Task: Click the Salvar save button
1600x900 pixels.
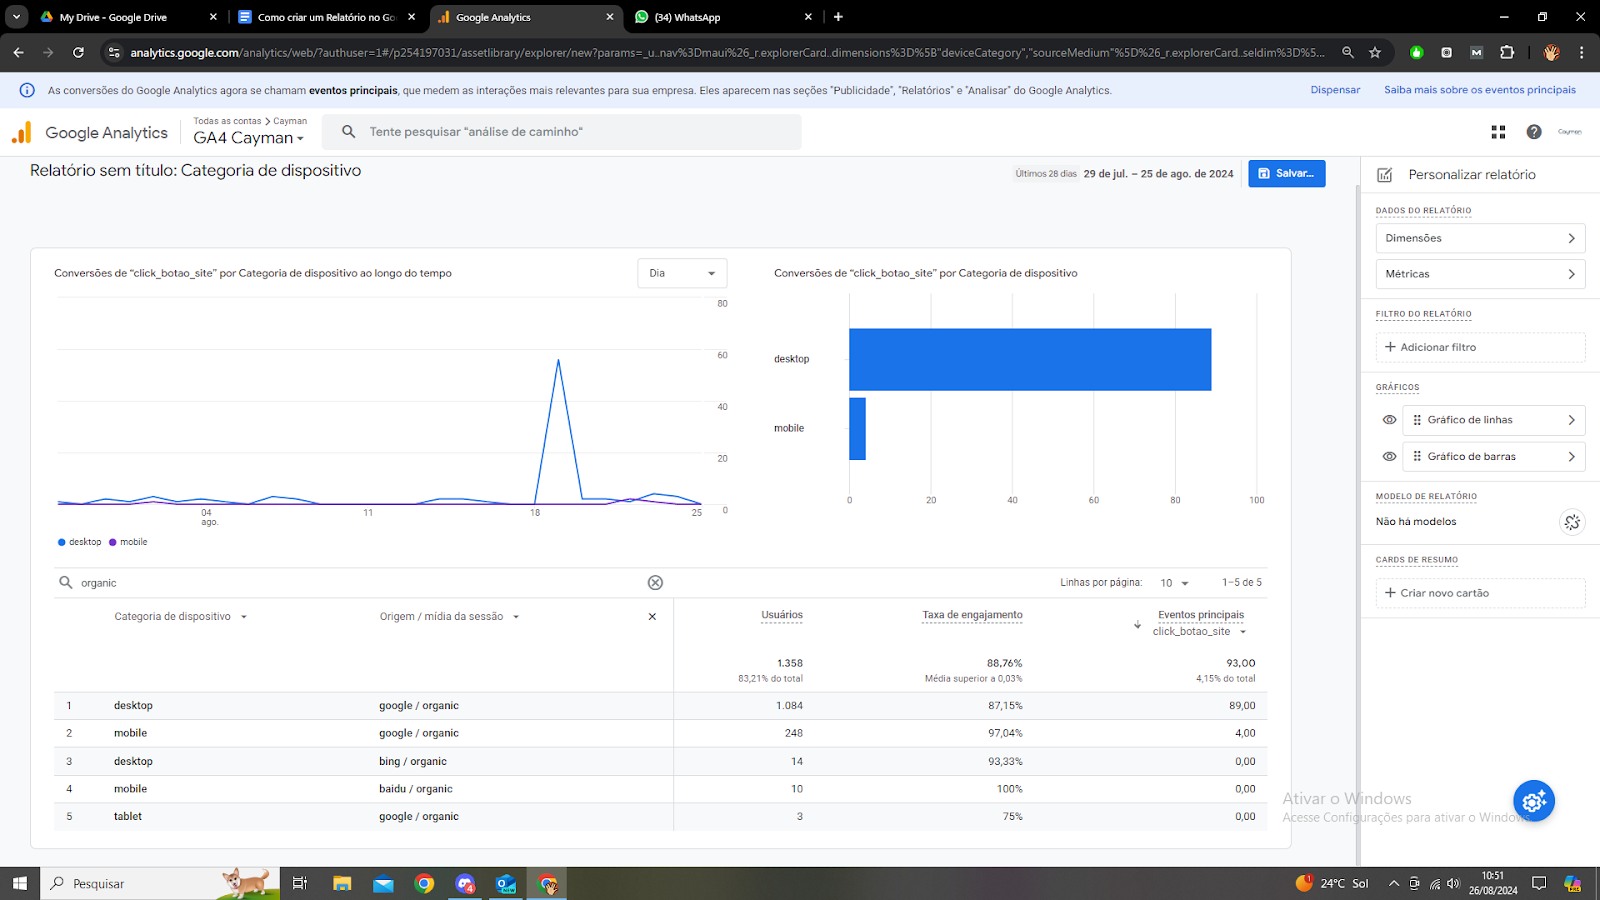Action: click(x=1287, y=173)
